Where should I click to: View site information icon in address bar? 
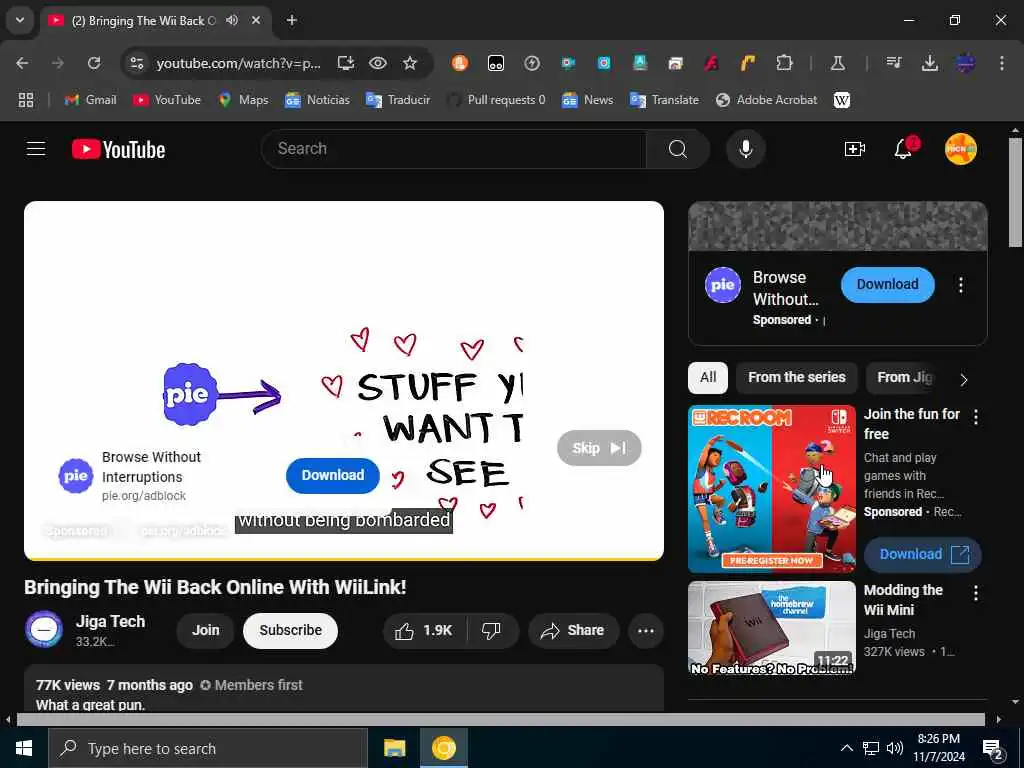pyautogui.click(x=136, y=63)
